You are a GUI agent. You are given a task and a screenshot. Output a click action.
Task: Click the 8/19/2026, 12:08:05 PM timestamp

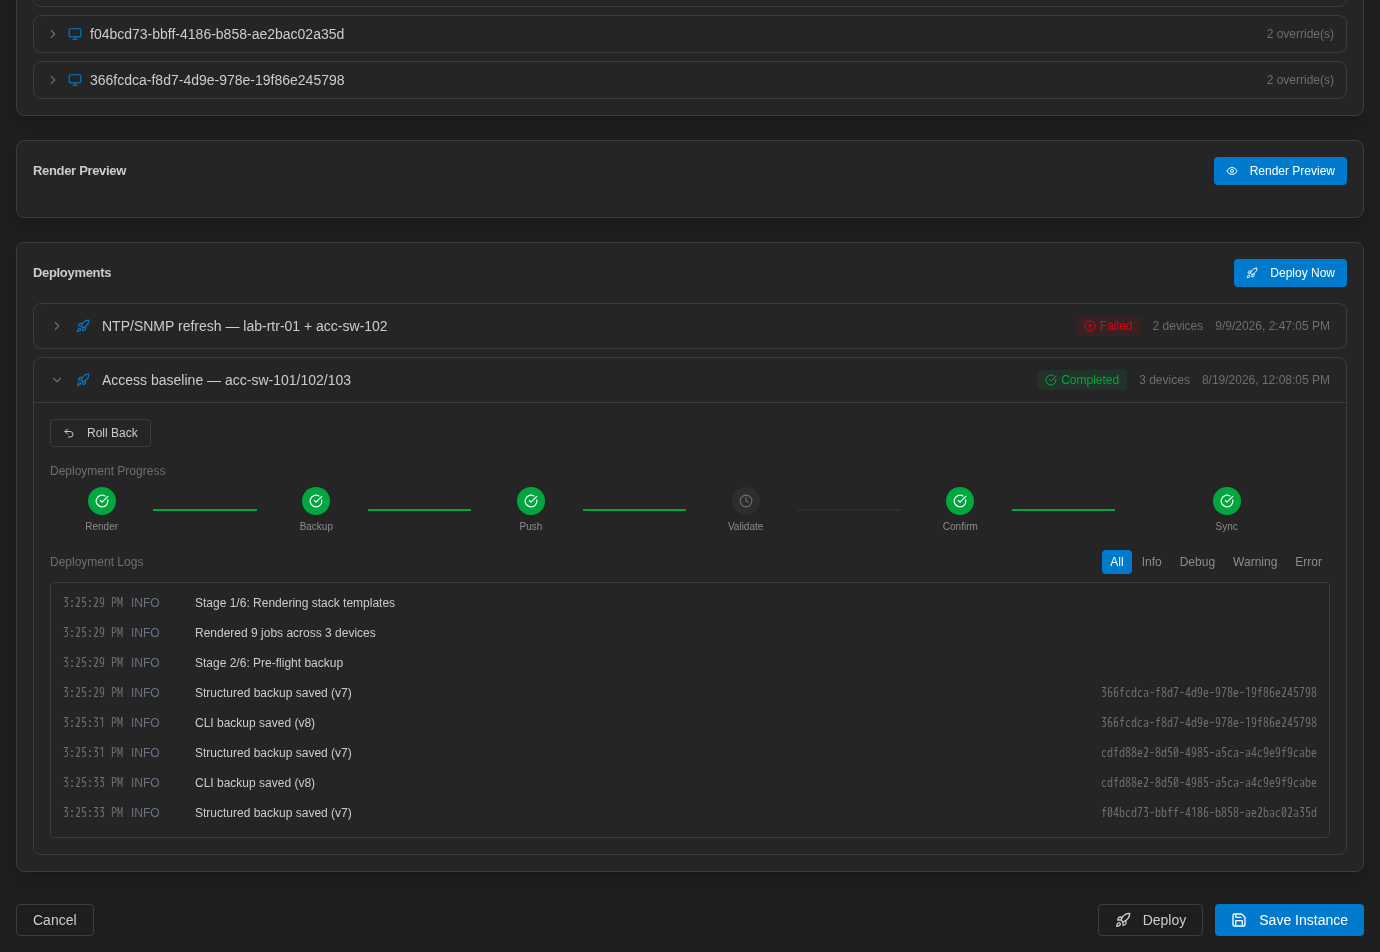coord(1266,380)
